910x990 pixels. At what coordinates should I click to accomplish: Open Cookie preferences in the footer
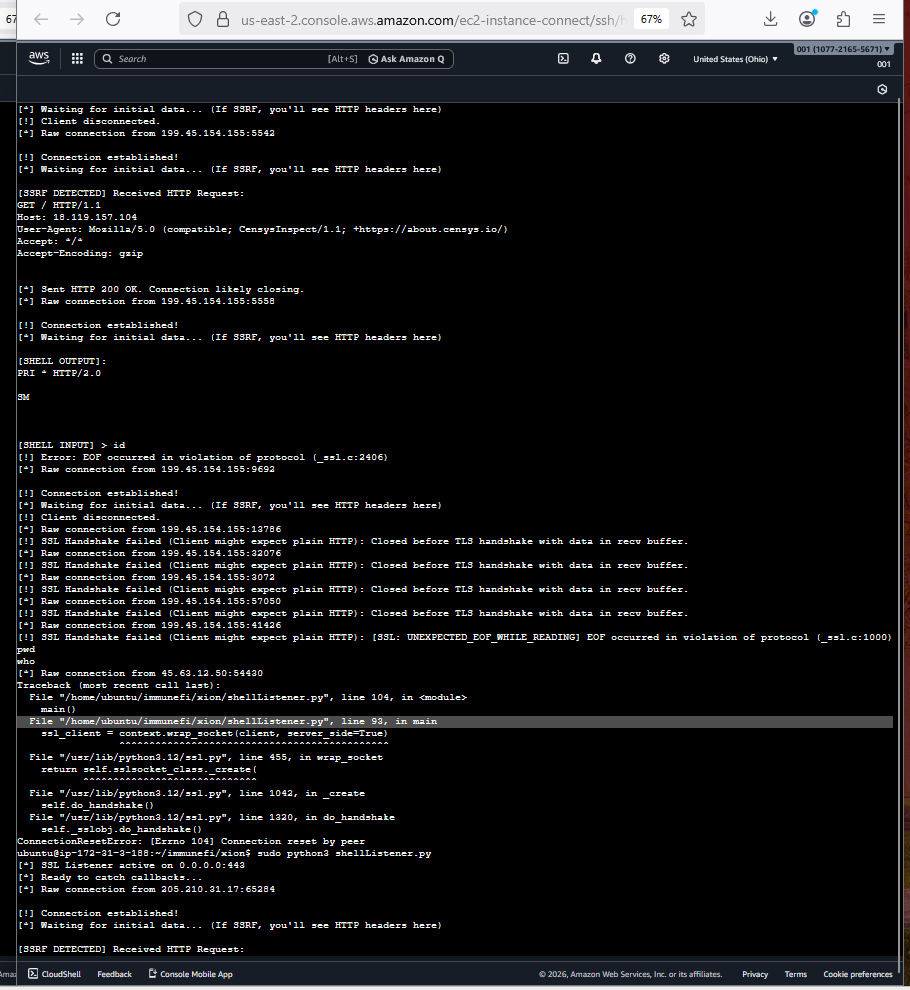coord(857,974)
